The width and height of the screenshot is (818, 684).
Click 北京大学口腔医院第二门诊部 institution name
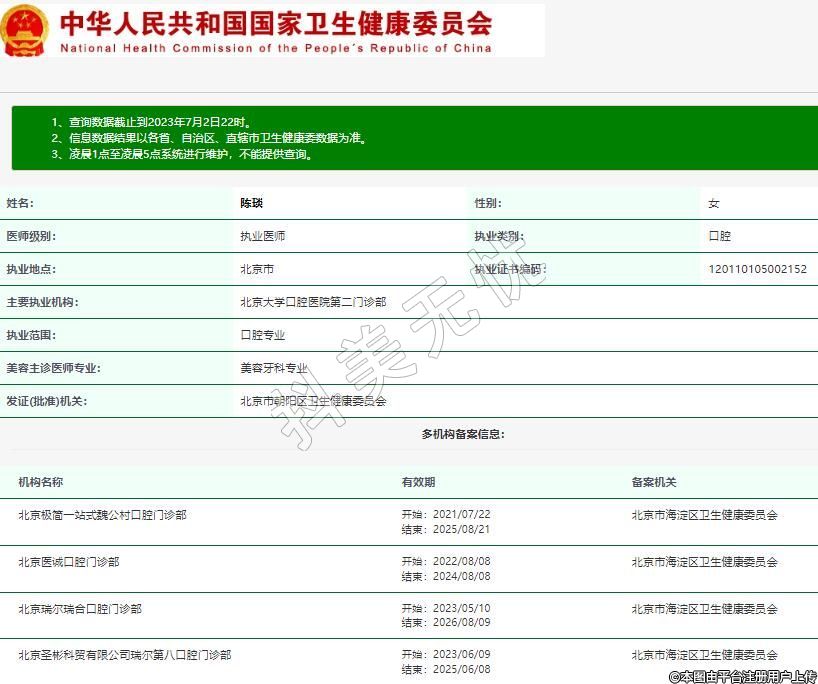[x=312, y=302]
